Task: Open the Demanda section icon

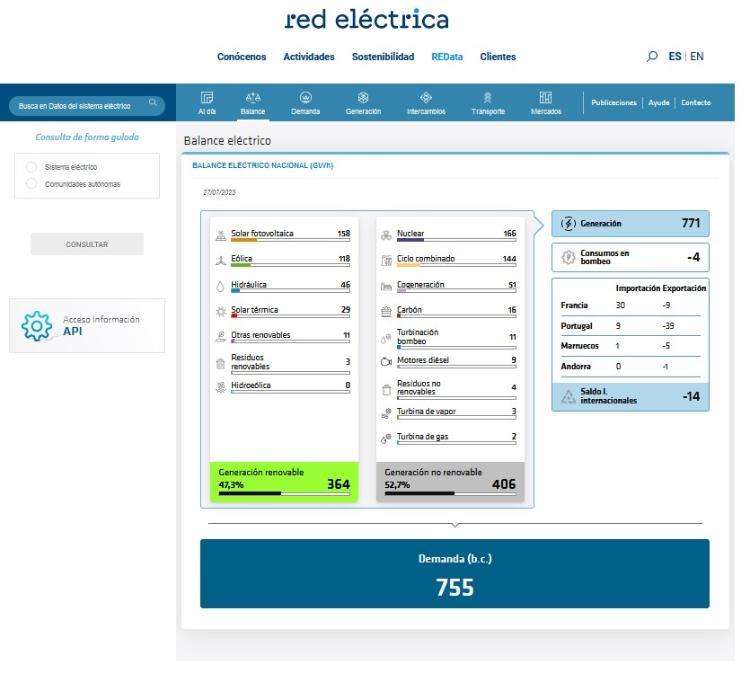Action: tap(304, 98)
